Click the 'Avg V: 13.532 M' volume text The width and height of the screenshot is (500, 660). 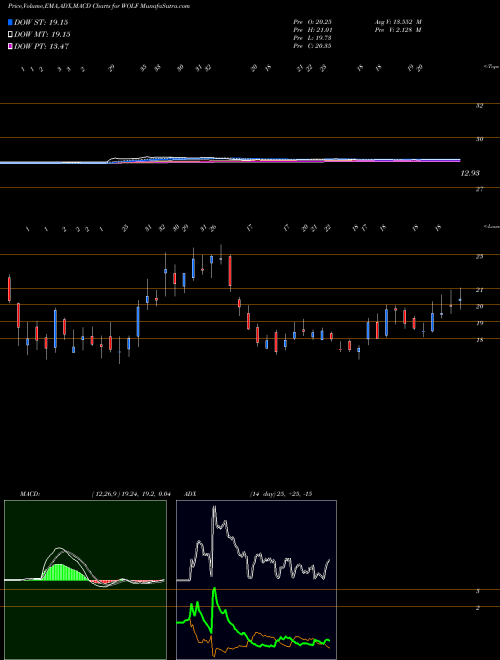click(x=398, y=22)
